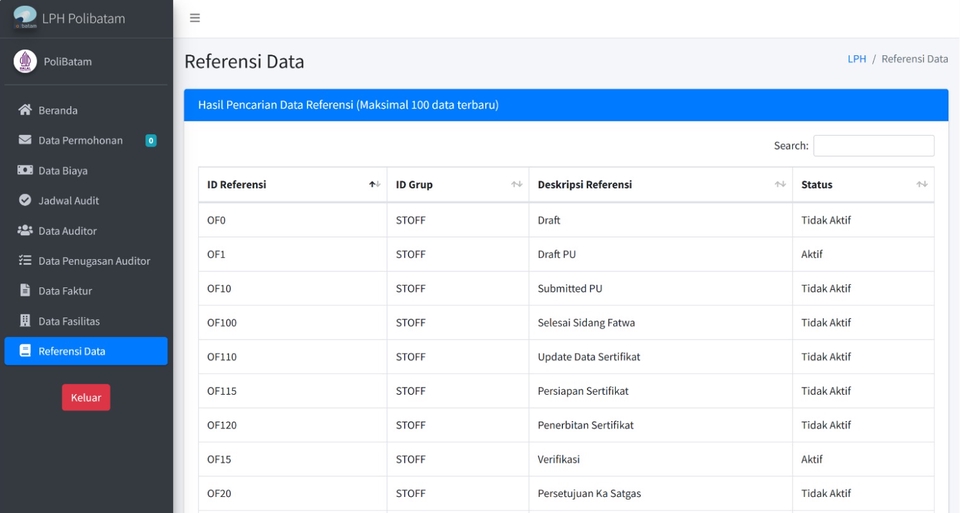Open Data Penugasan Auditor menu item
Screen dimensions: 960x513
(x=86, y=261)
